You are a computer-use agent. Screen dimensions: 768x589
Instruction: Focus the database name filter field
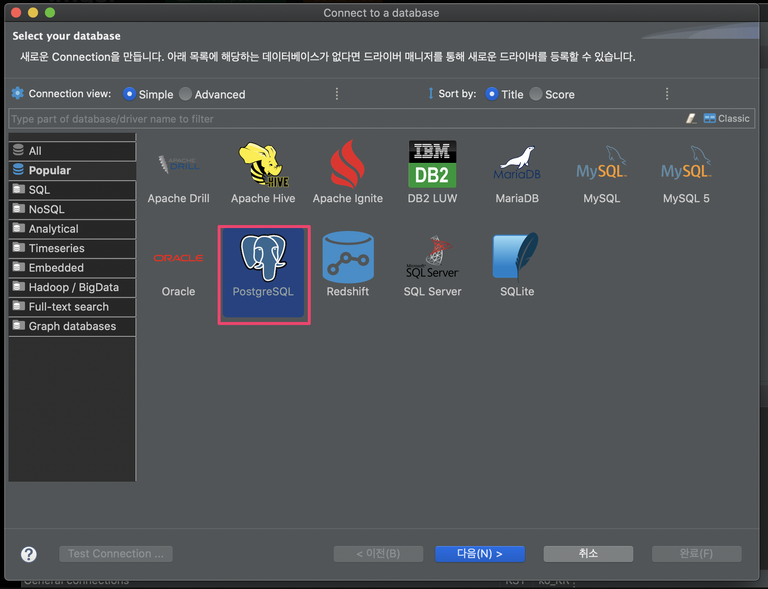pyautogui.click(x=343, y=118)
